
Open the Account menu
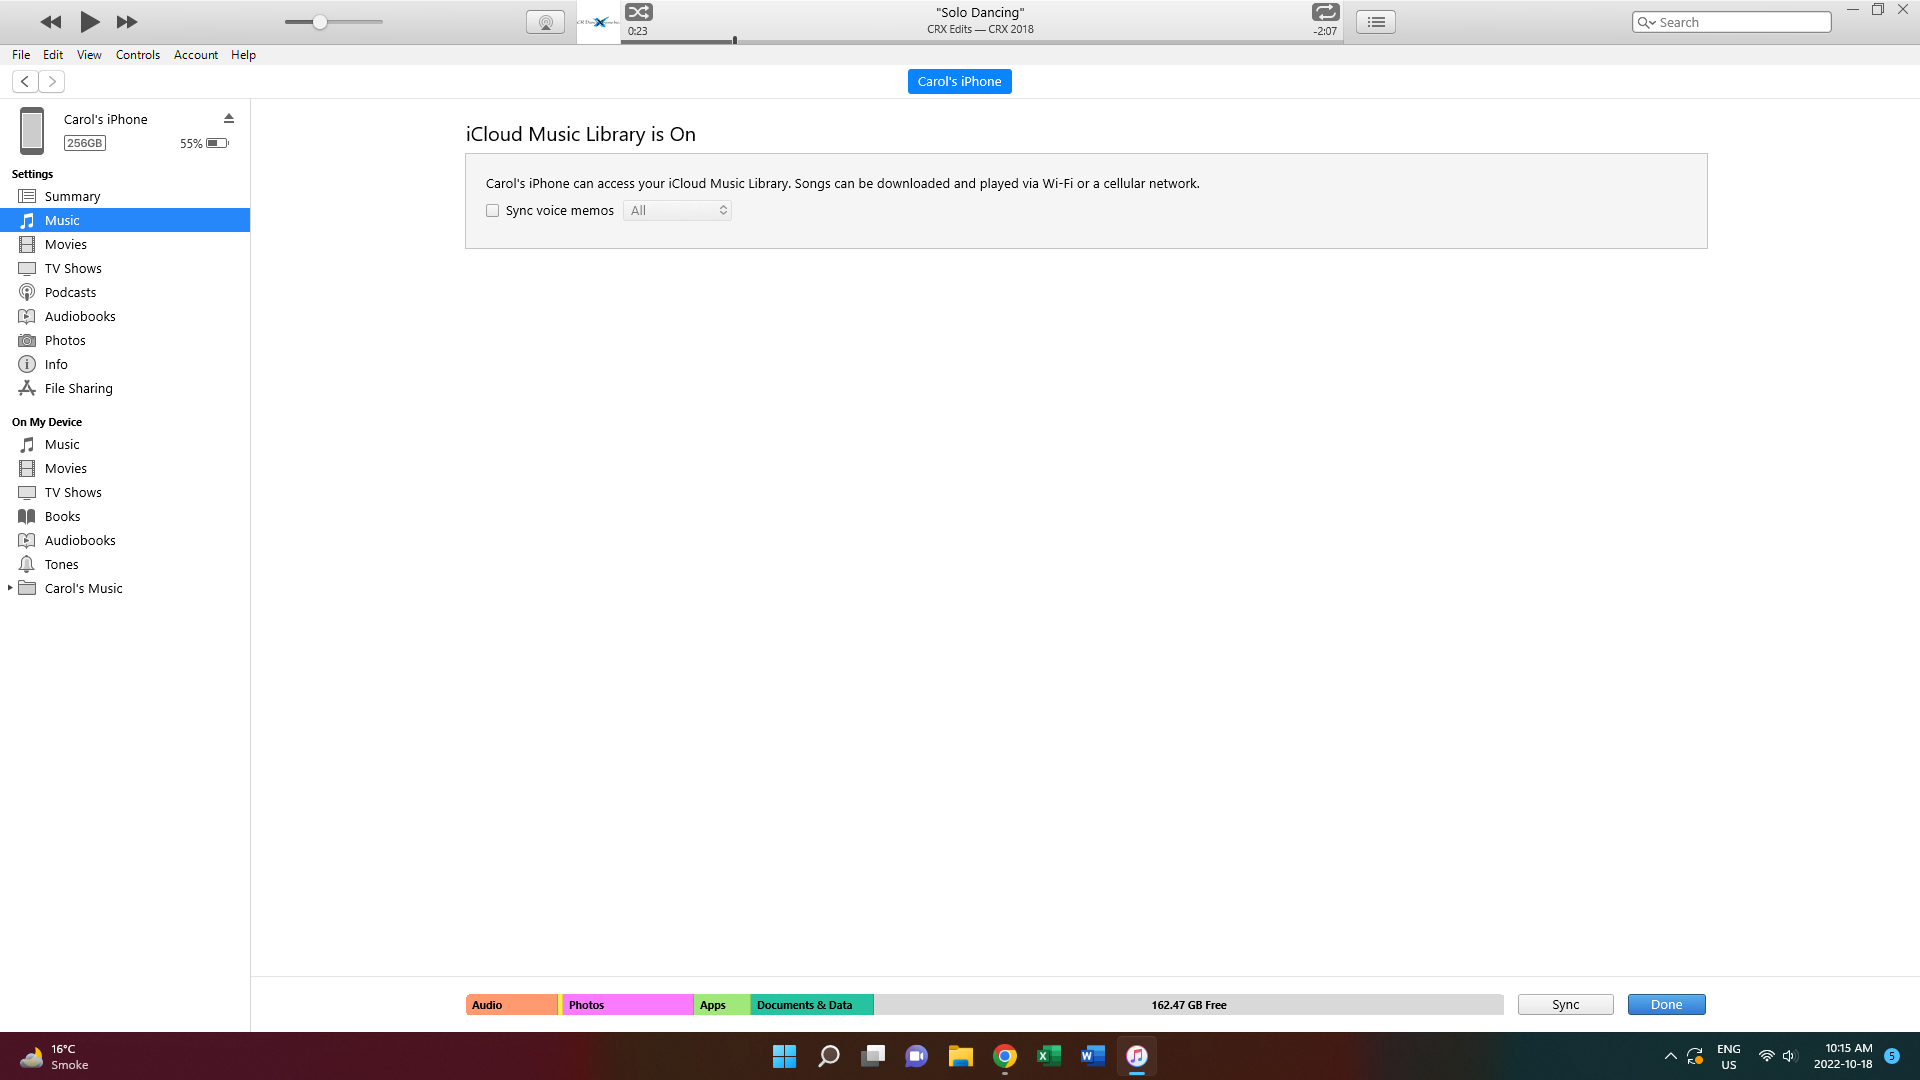pyautogui.click(x=195, y=55)
